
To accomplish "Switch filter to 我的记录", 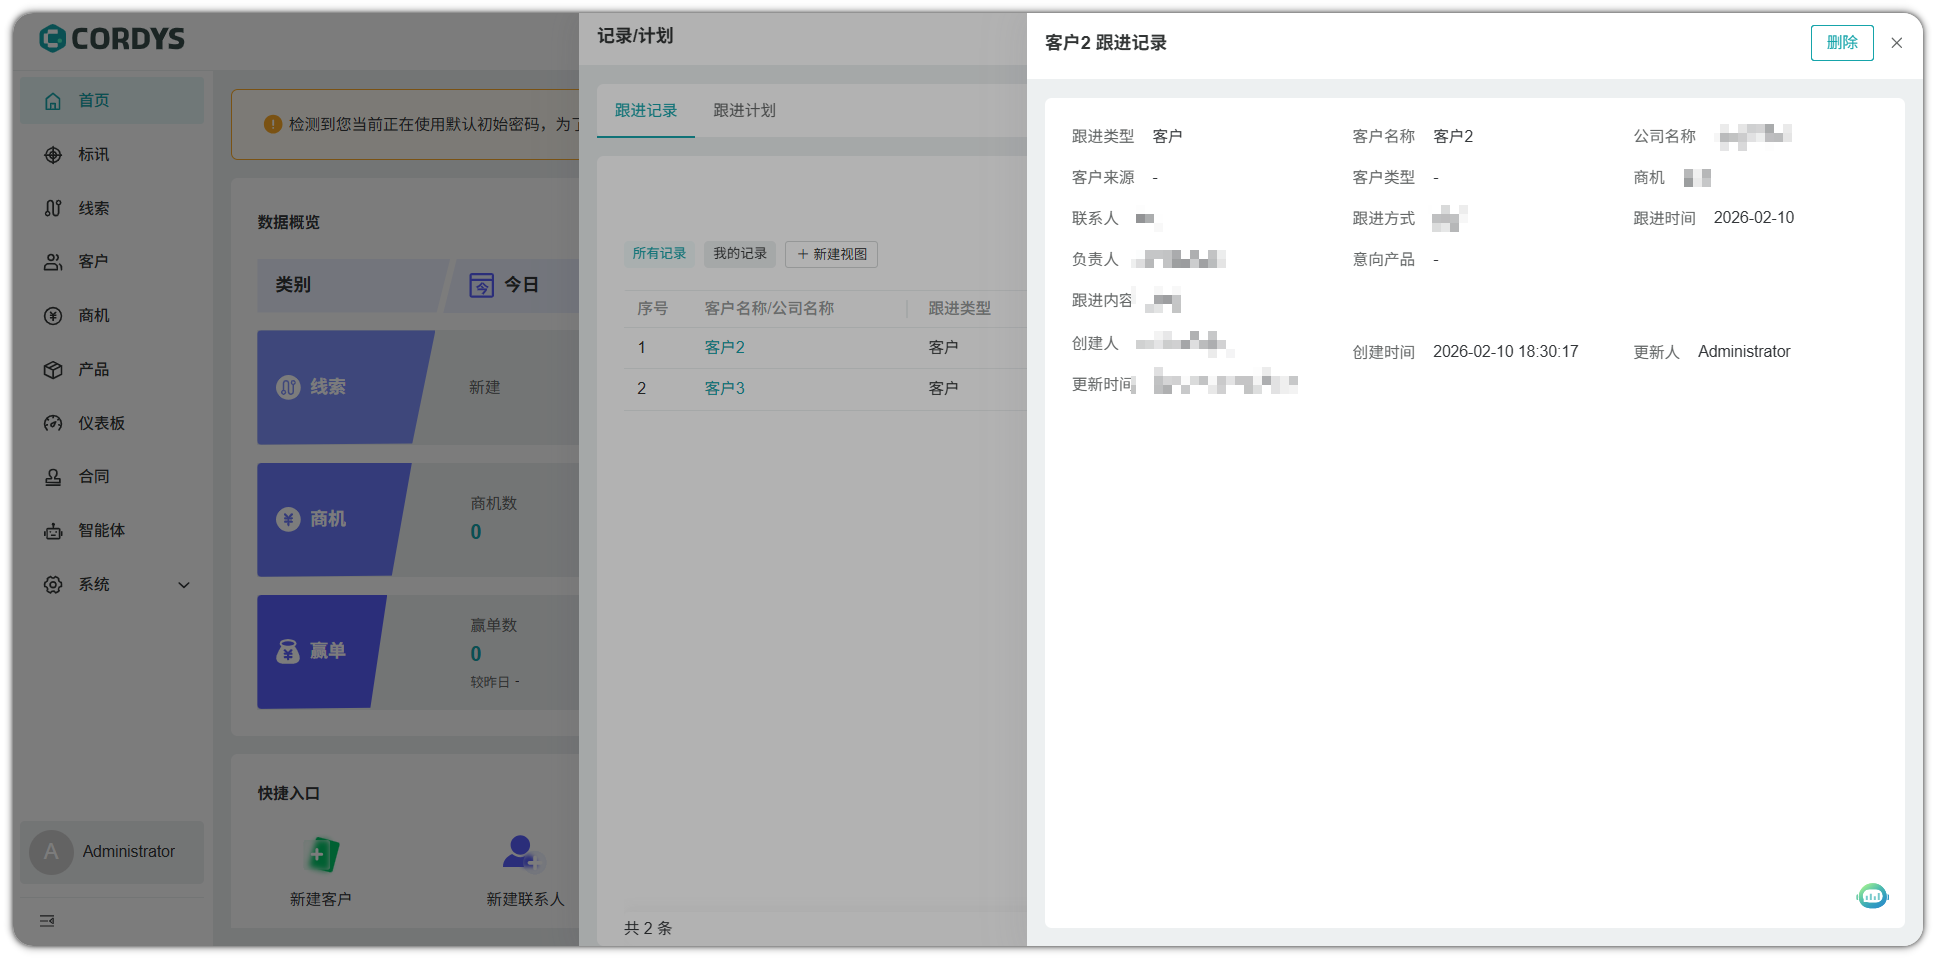I will pyautogui.click(x=740, y=254).
